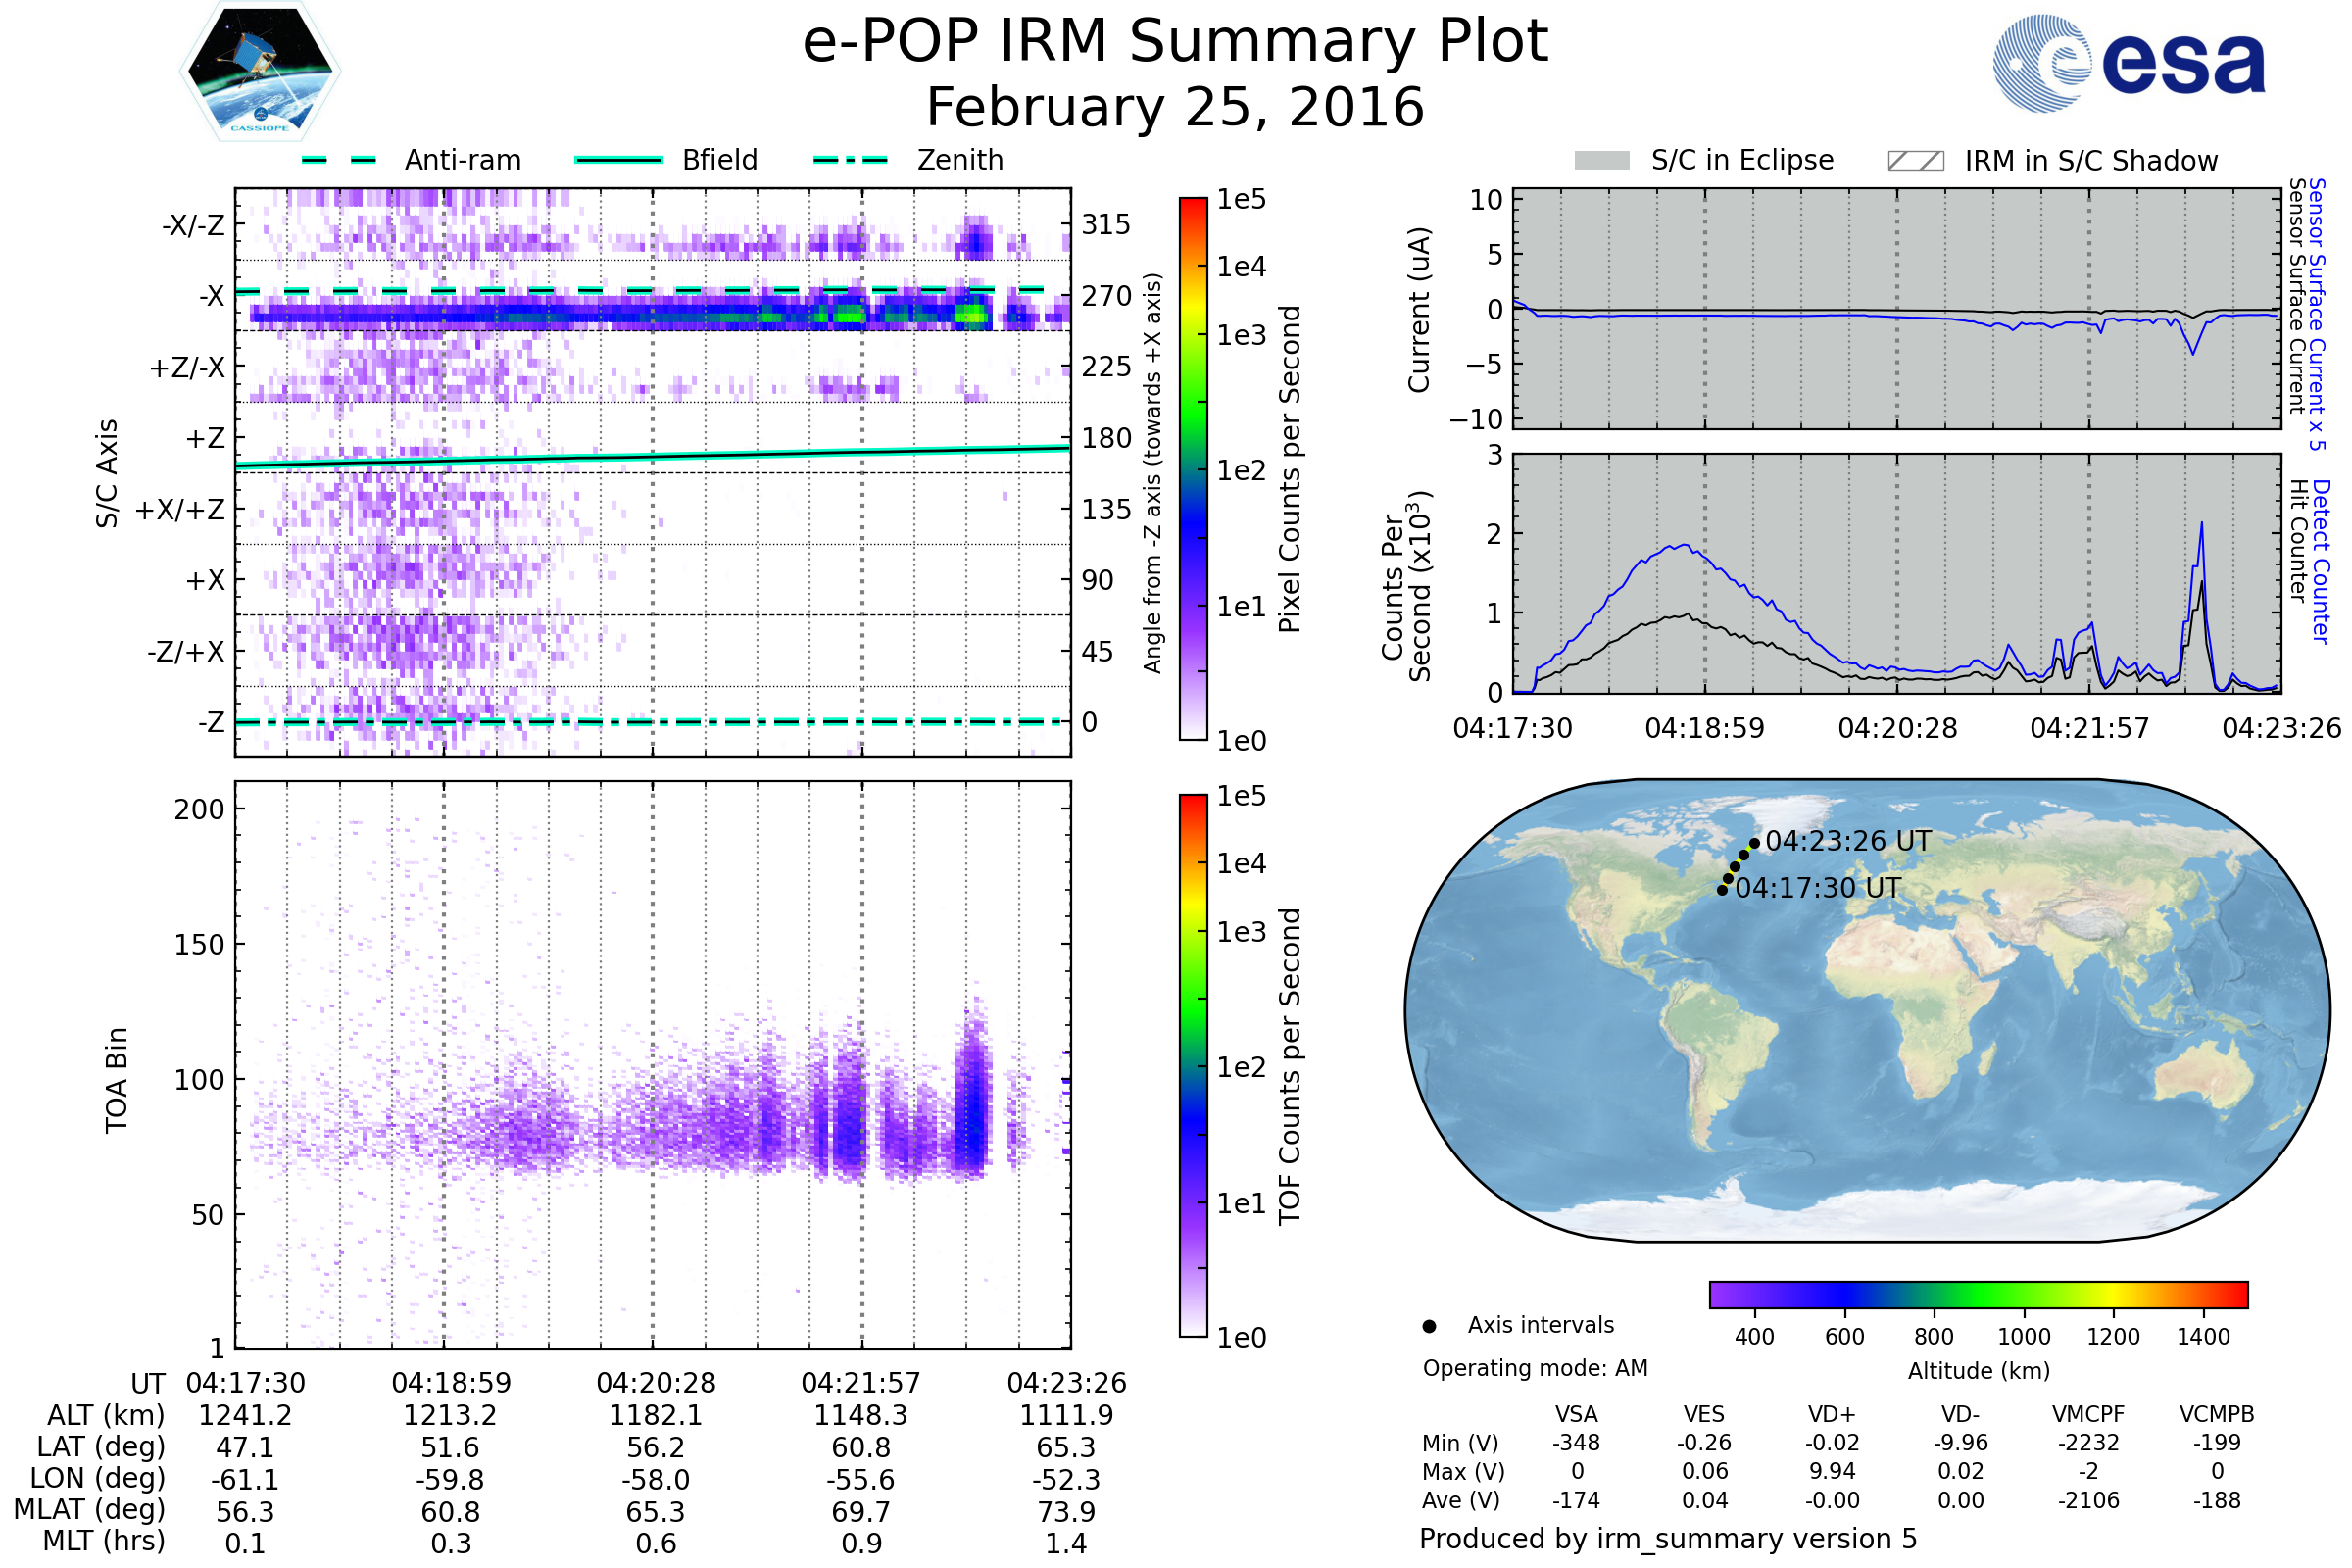The image size is (2352, 1568).
Task: Click the Zenith dash-dot legend line
Action: [x=850, y=160]
